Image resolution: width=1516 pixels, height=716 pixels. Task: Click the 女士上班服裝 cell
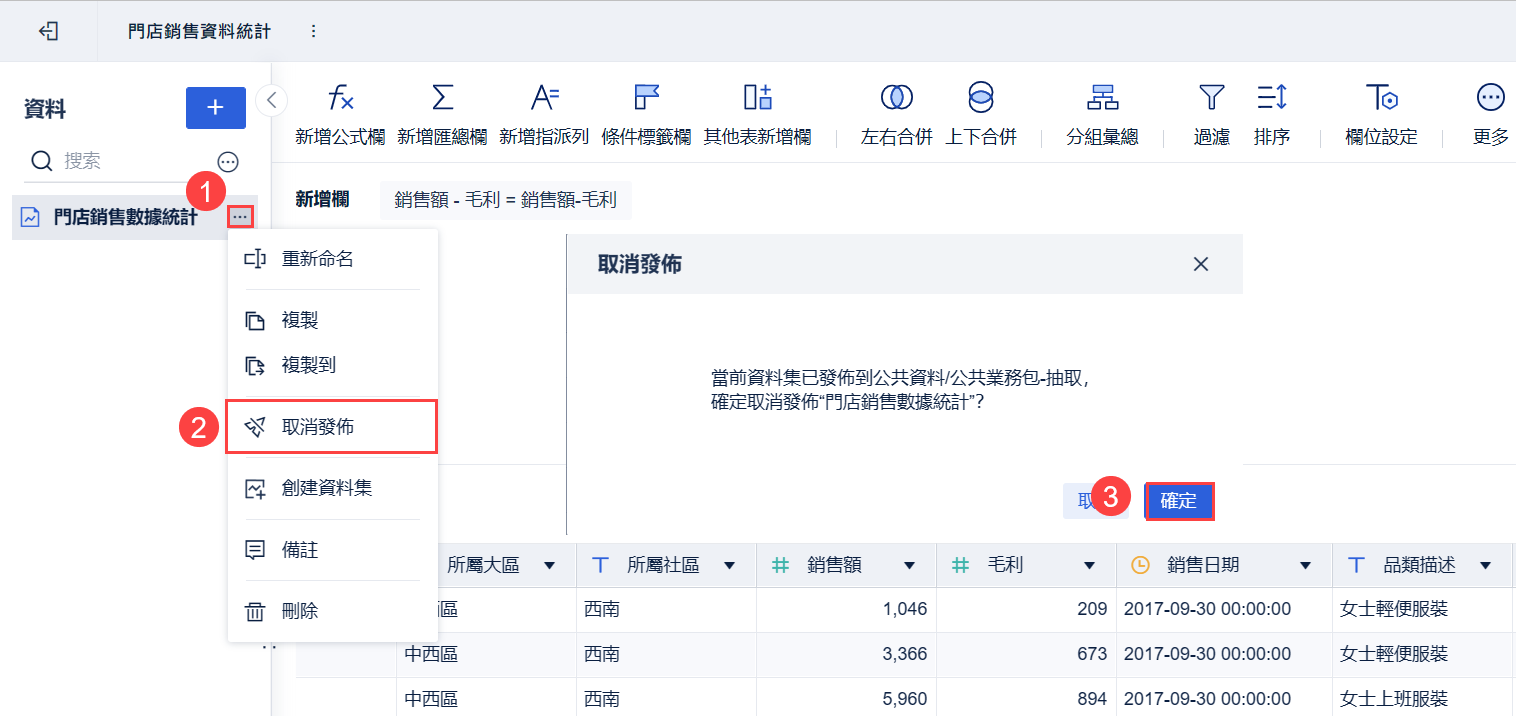[1422, 698]
